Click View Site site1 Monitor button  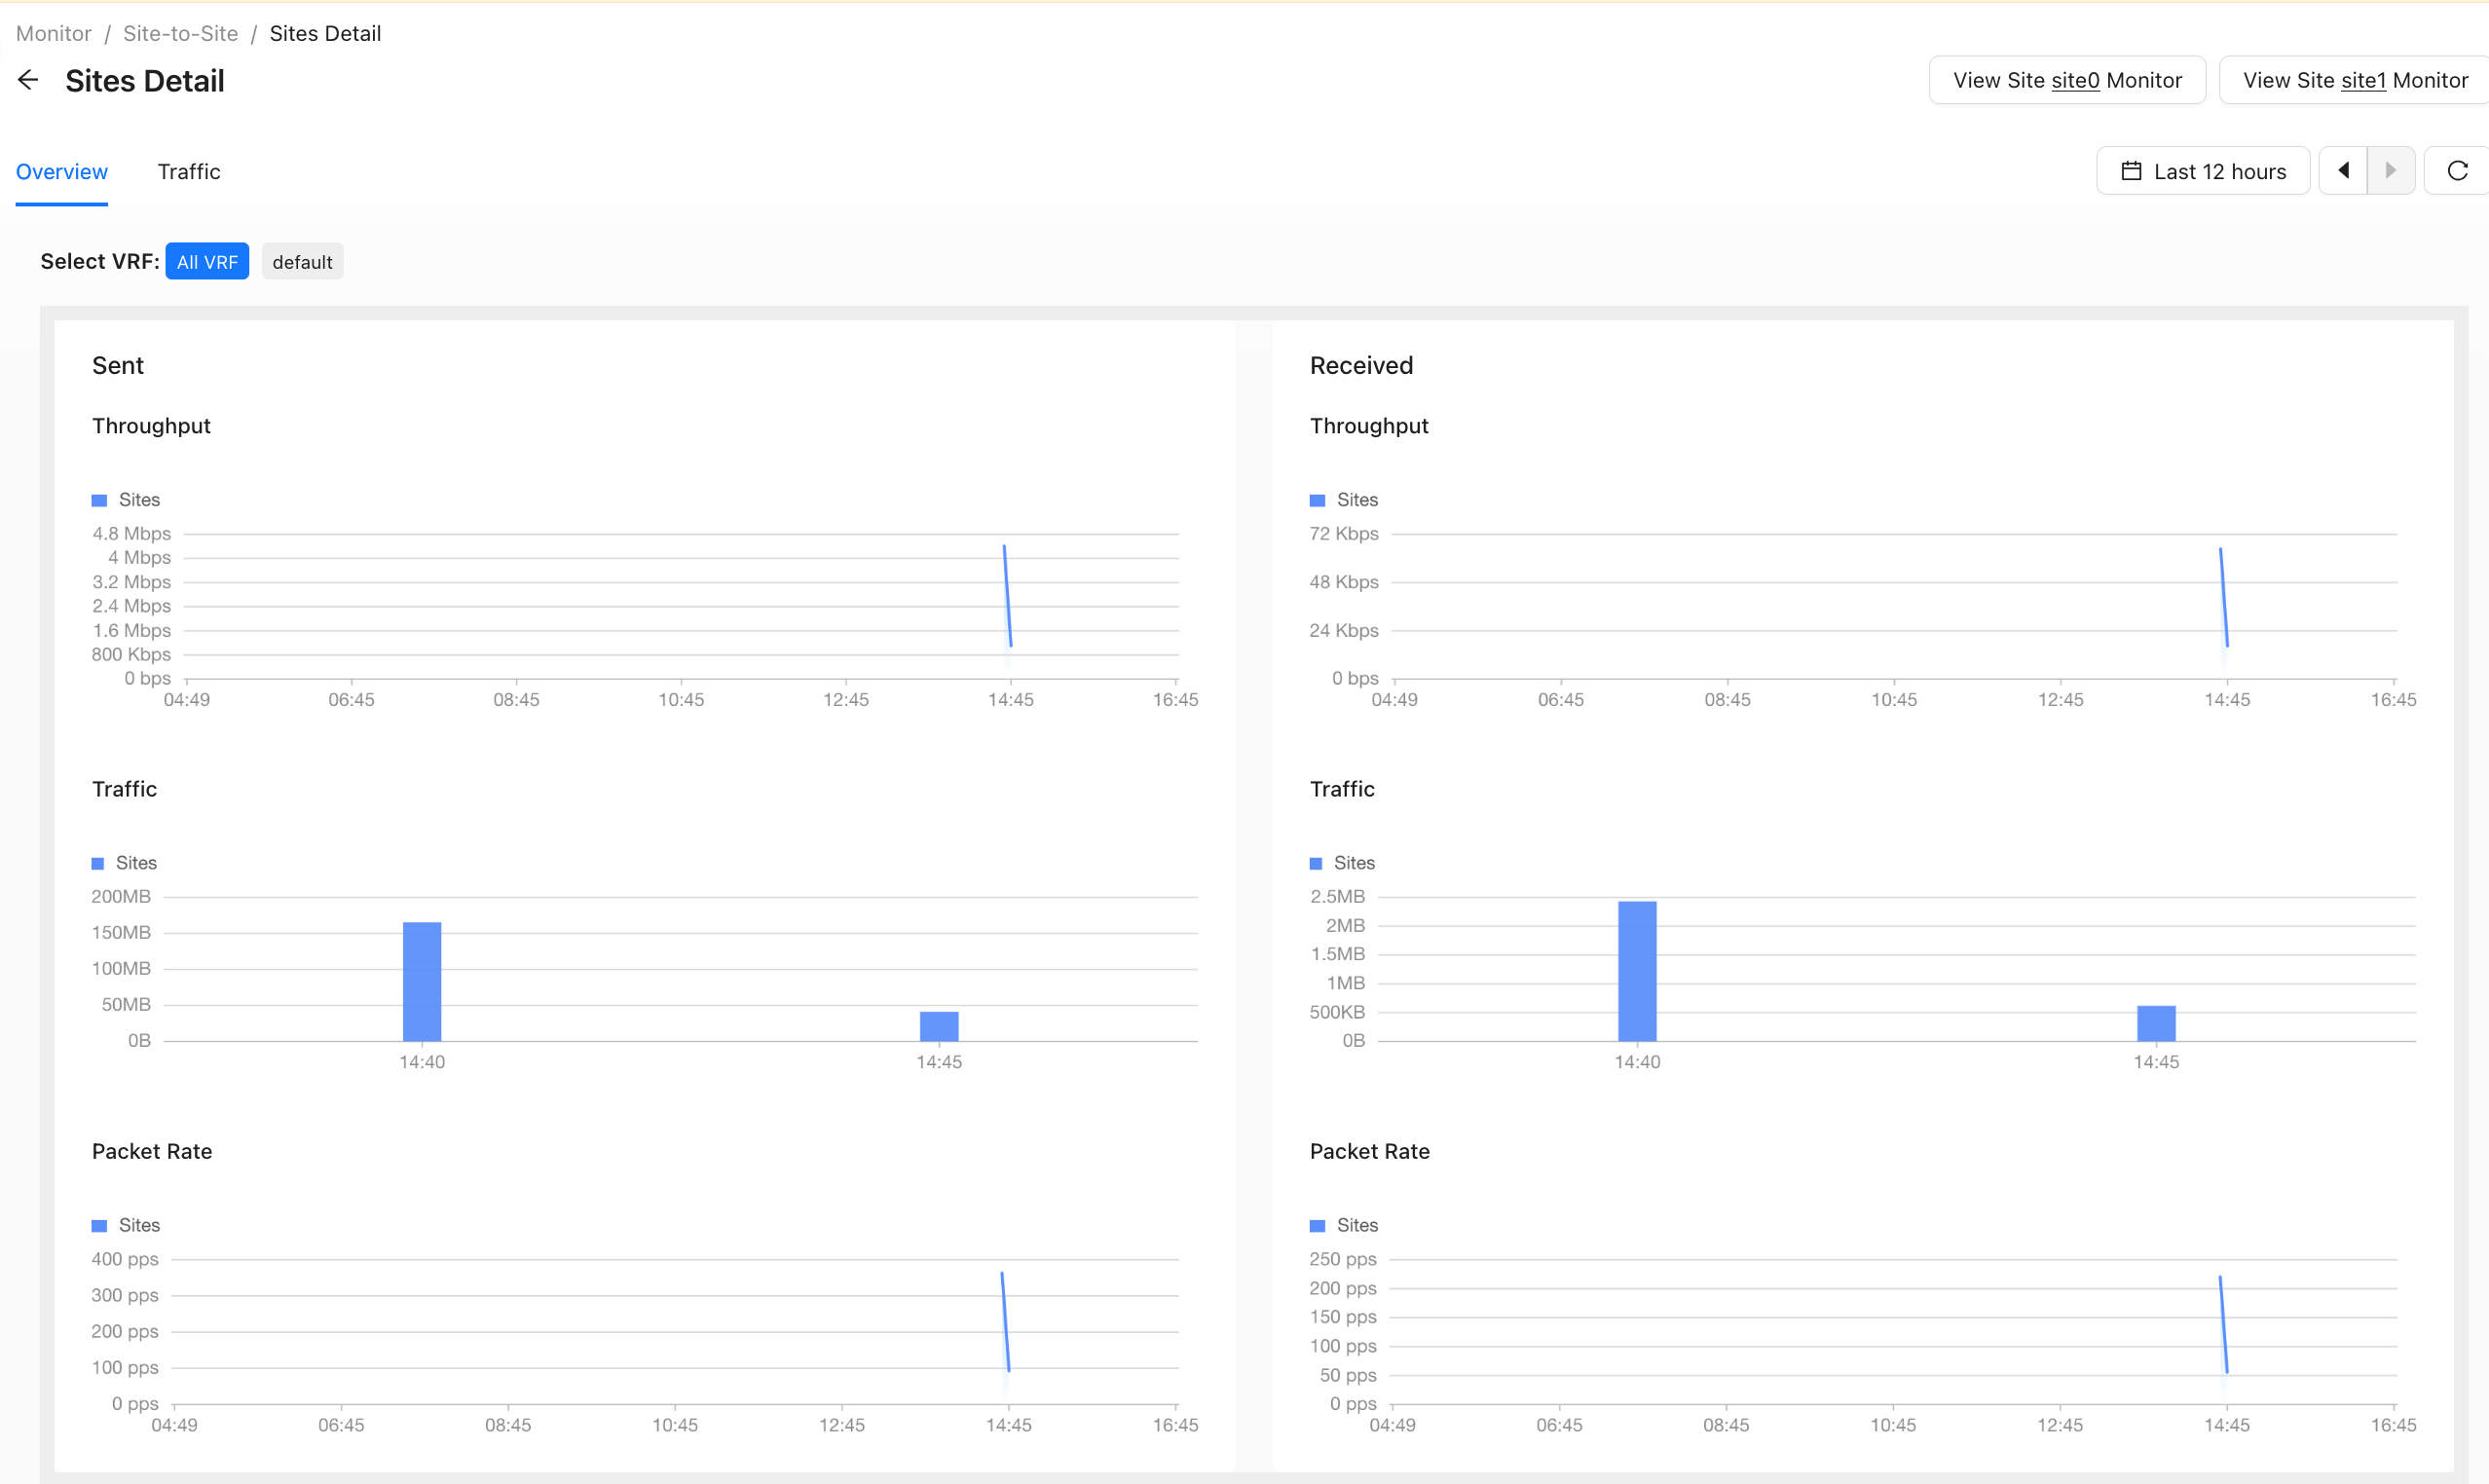pyautogui.click(x=2355, y=80)
